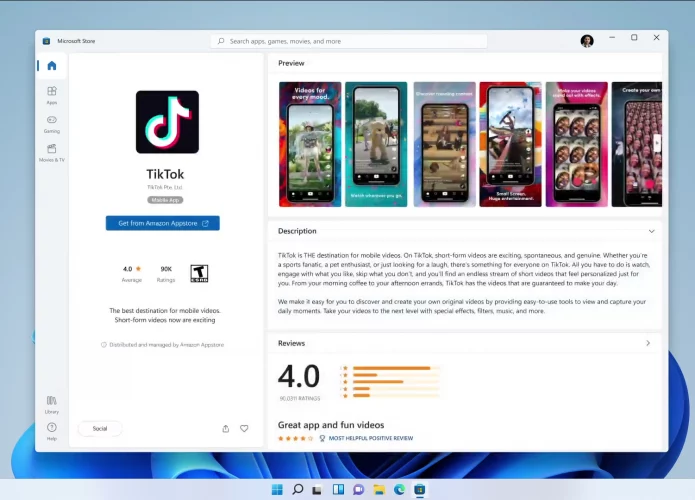Click the TikTok app title
This screenshot has width=695, height=500.
165,174
